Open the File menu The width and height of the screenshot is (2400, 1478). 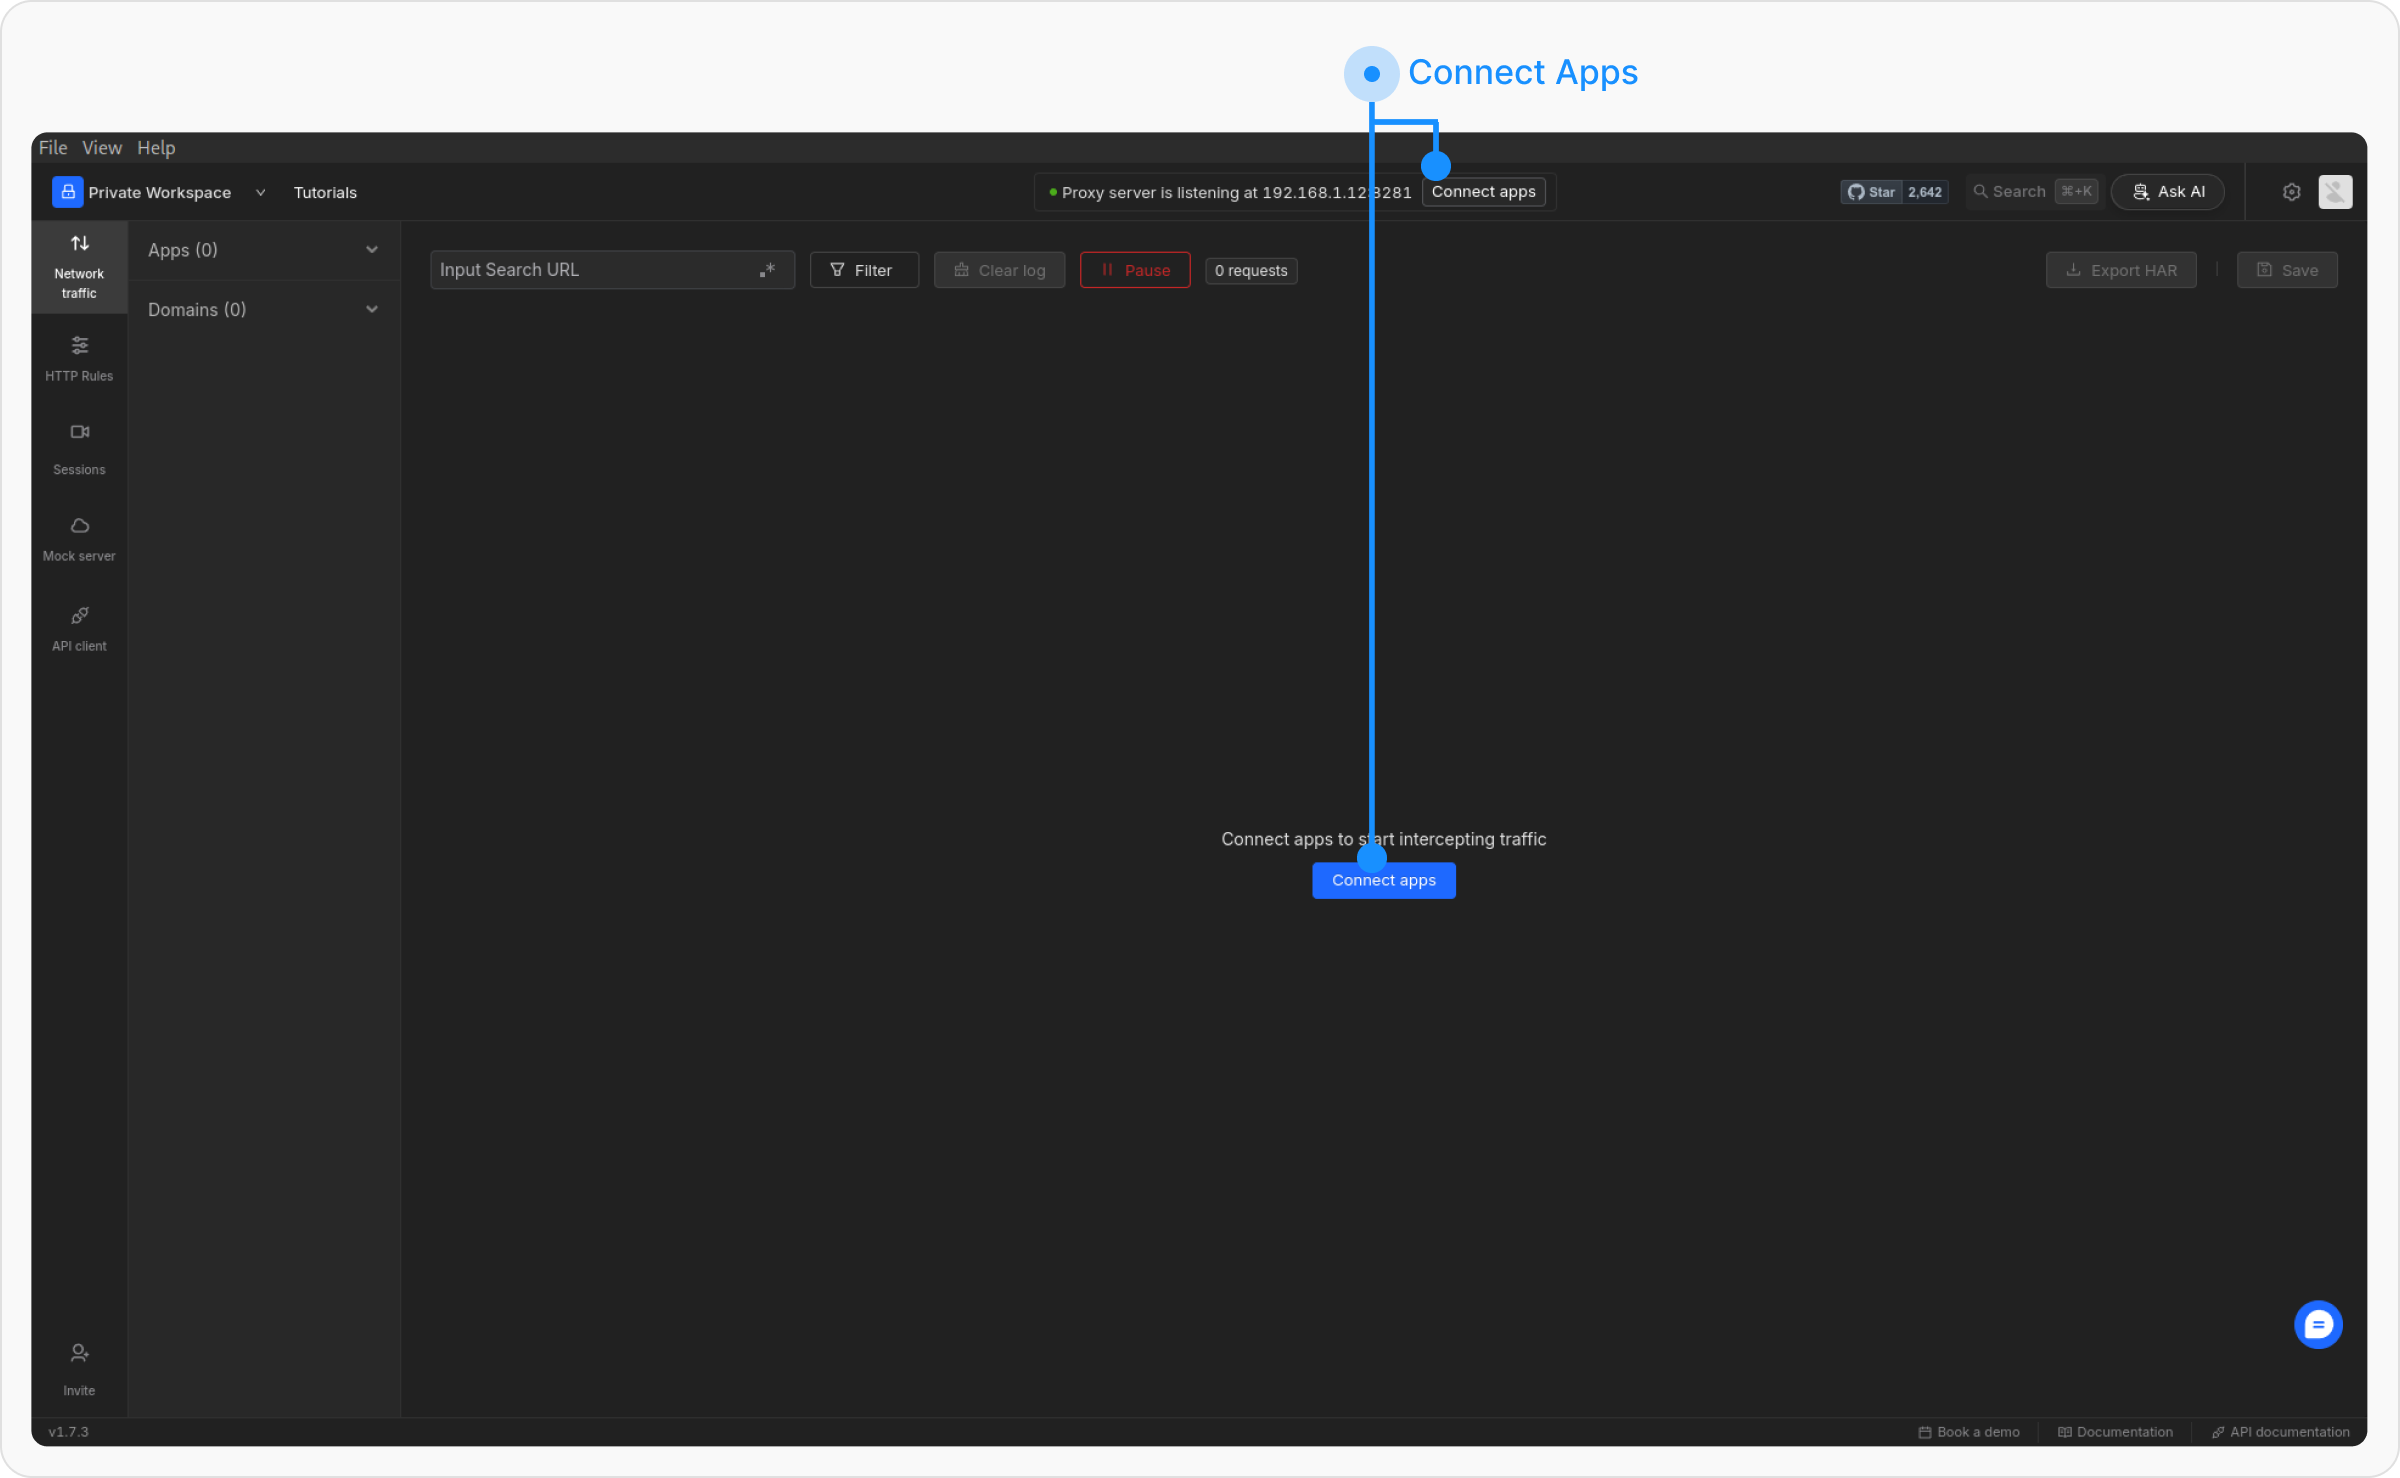coord(53,148)
